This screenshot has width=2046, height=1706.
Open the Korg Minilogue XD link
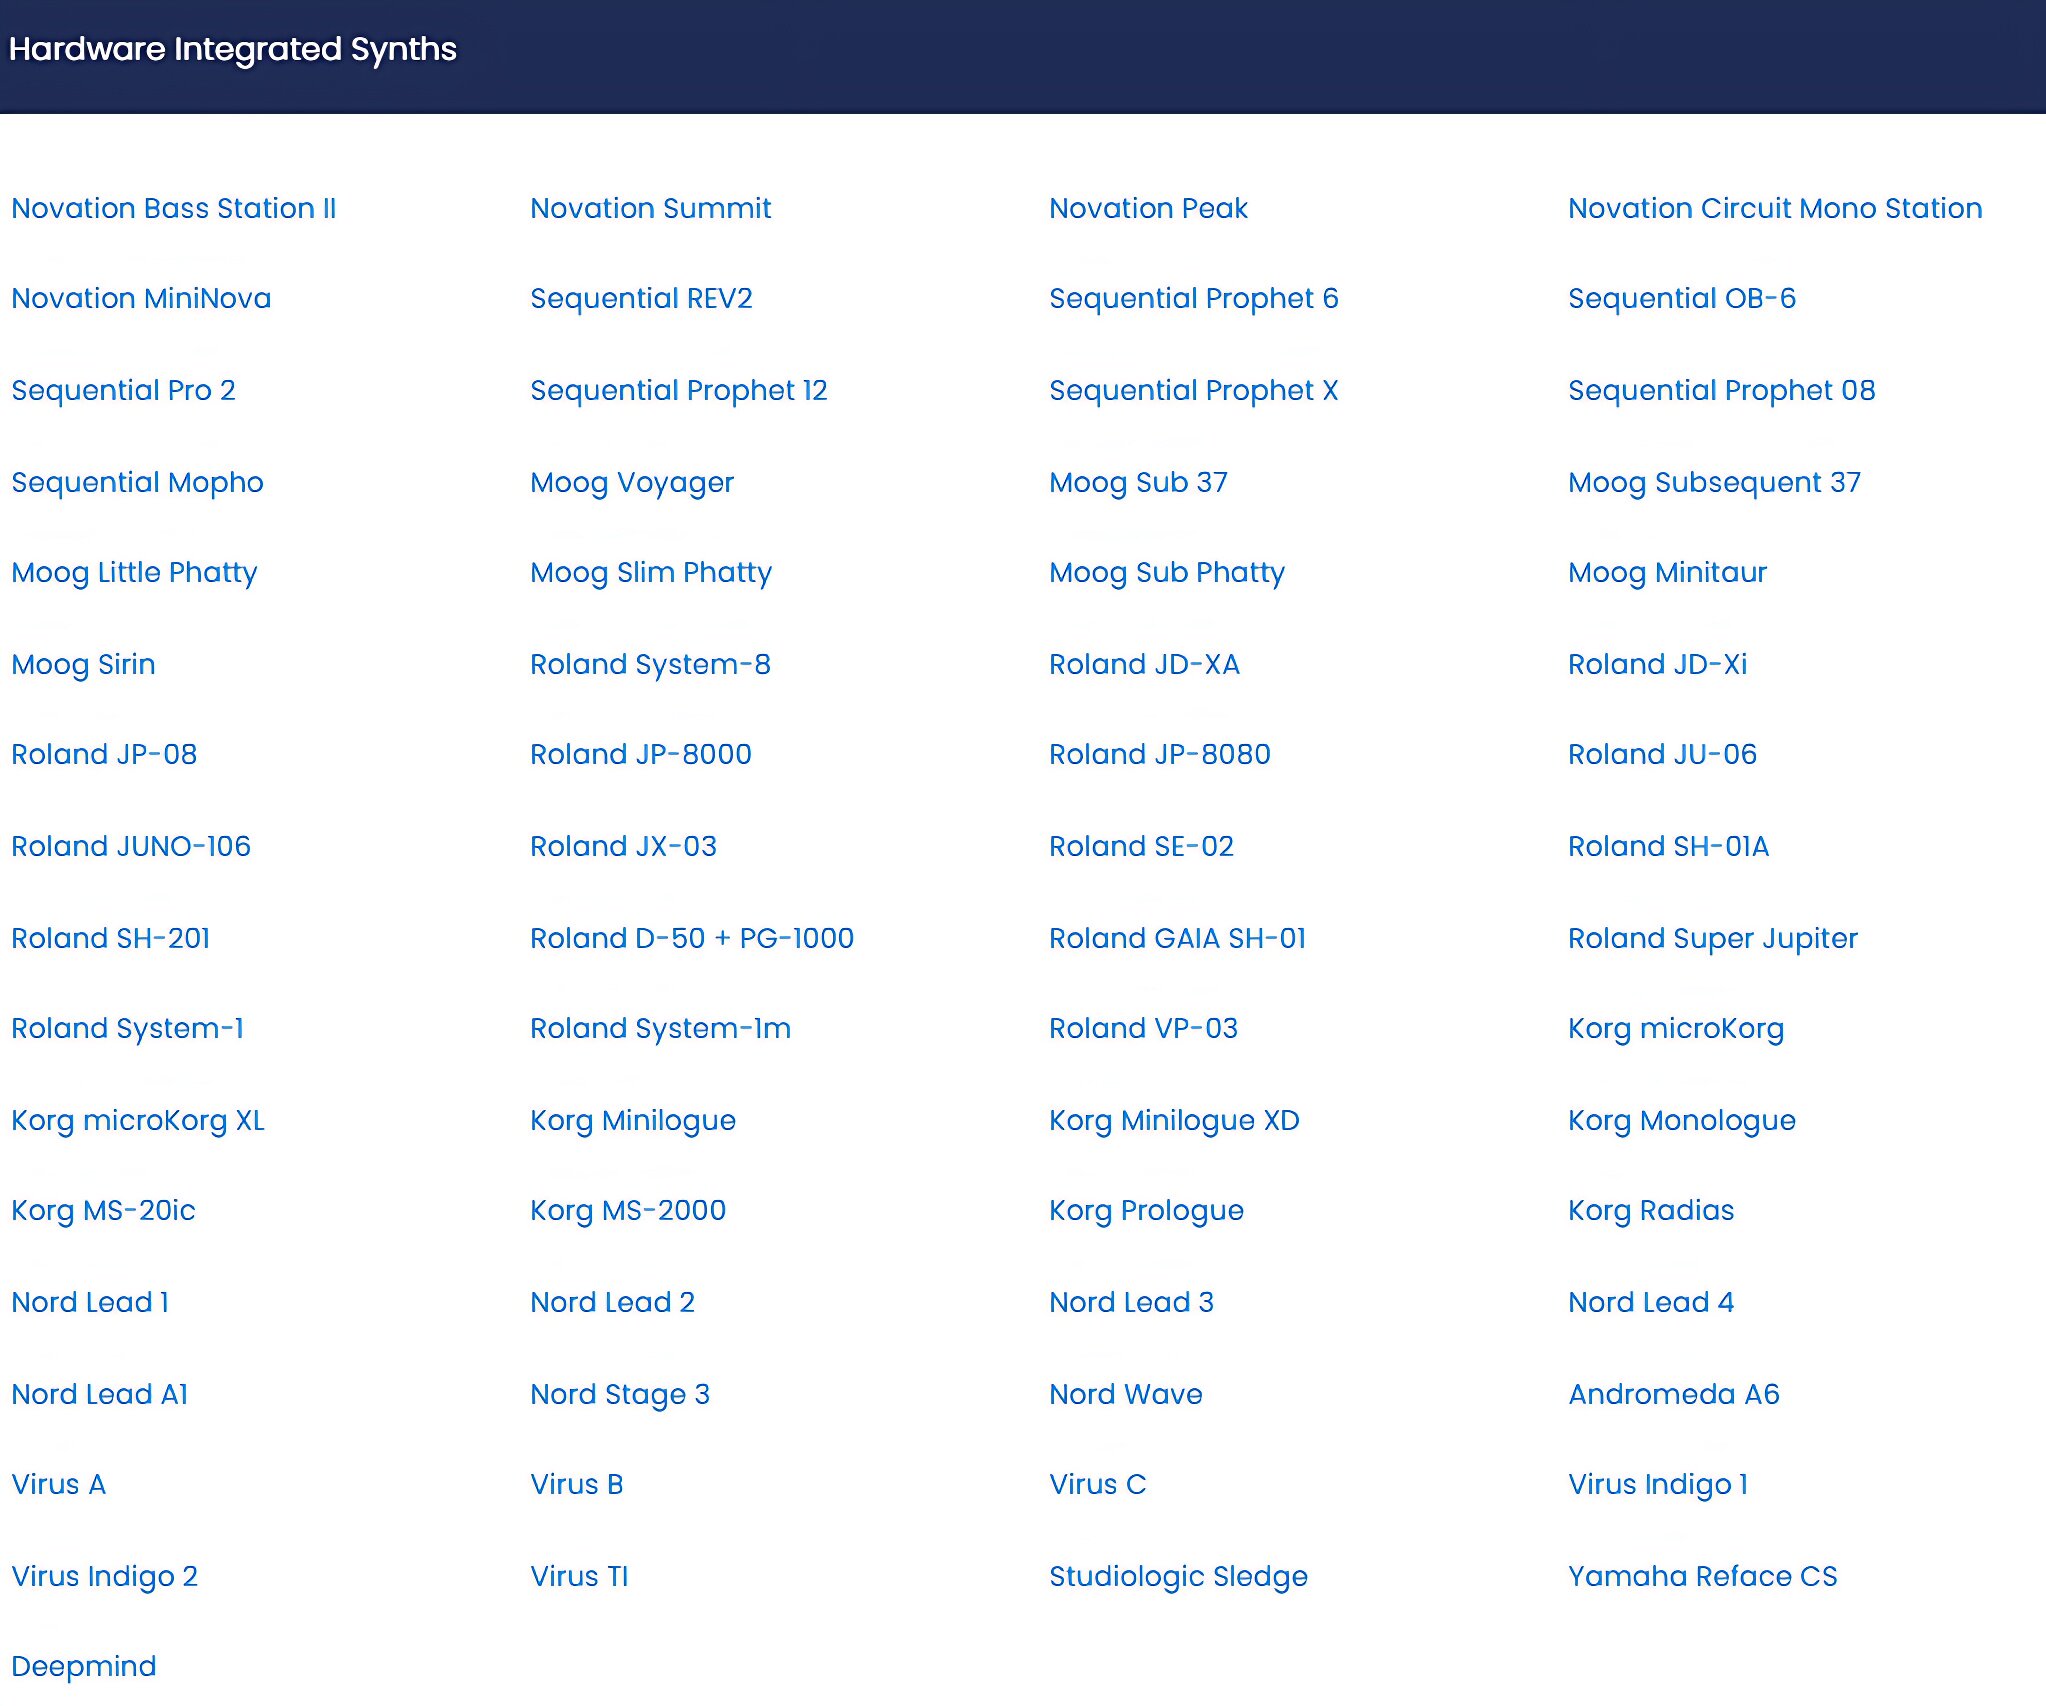pos(1174,1120)
